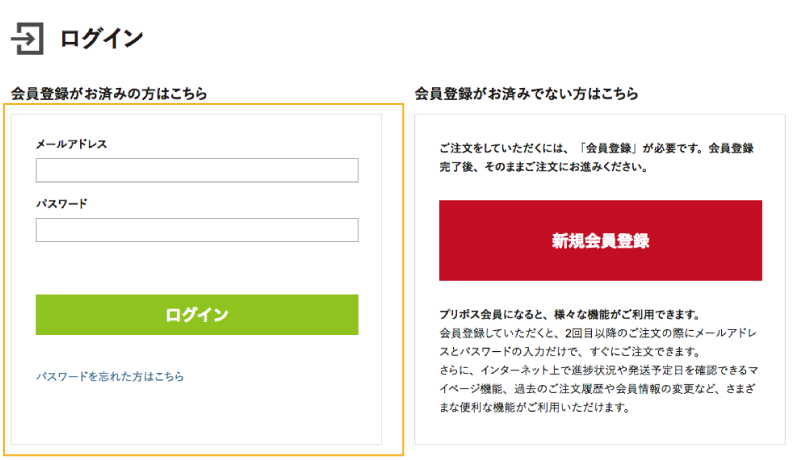Click the ログイン page heading text

pyautogui.click(x=102, y=39)
